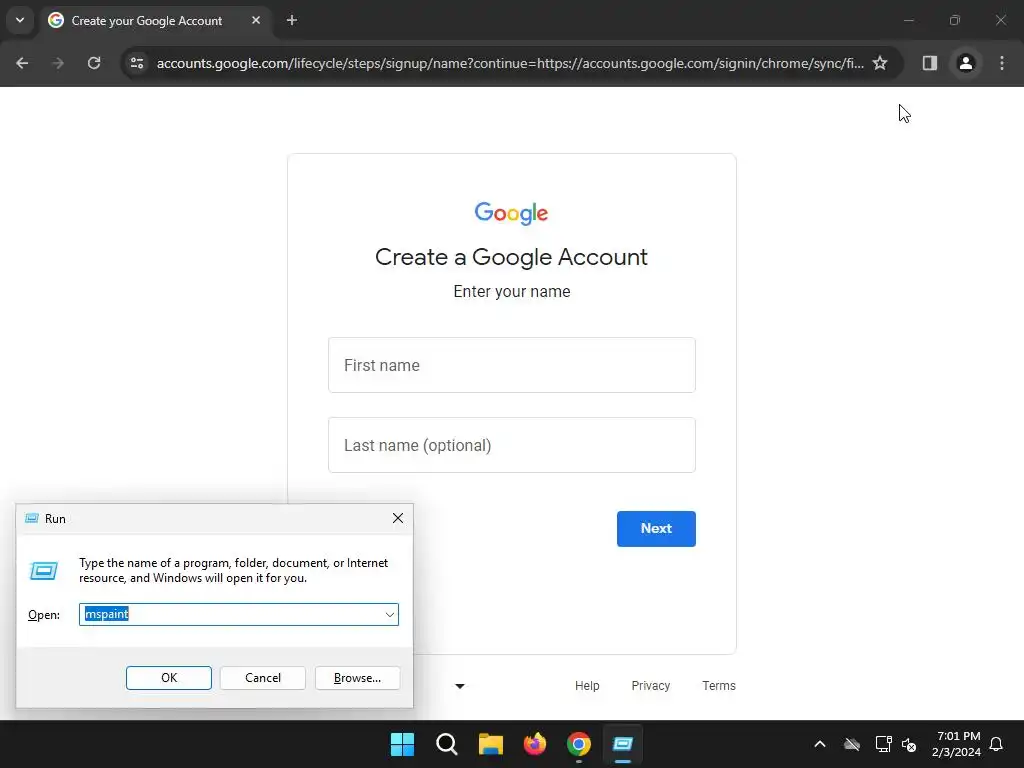Click the Google logo on signup card
The height and width of the screenshot is (768, 1024).
[x=511, y=213]
